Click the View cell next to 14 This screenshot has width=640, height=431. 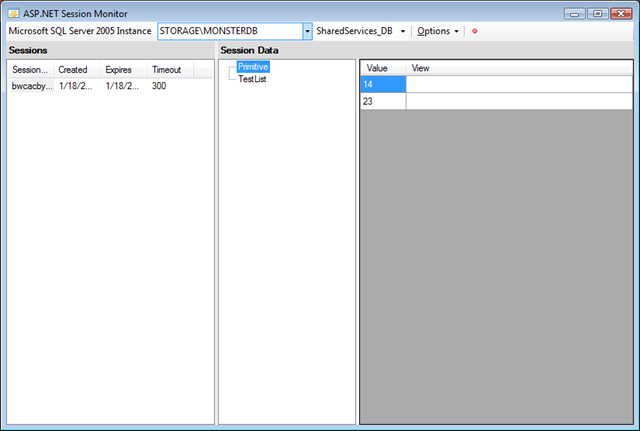[x=519, y=84]
